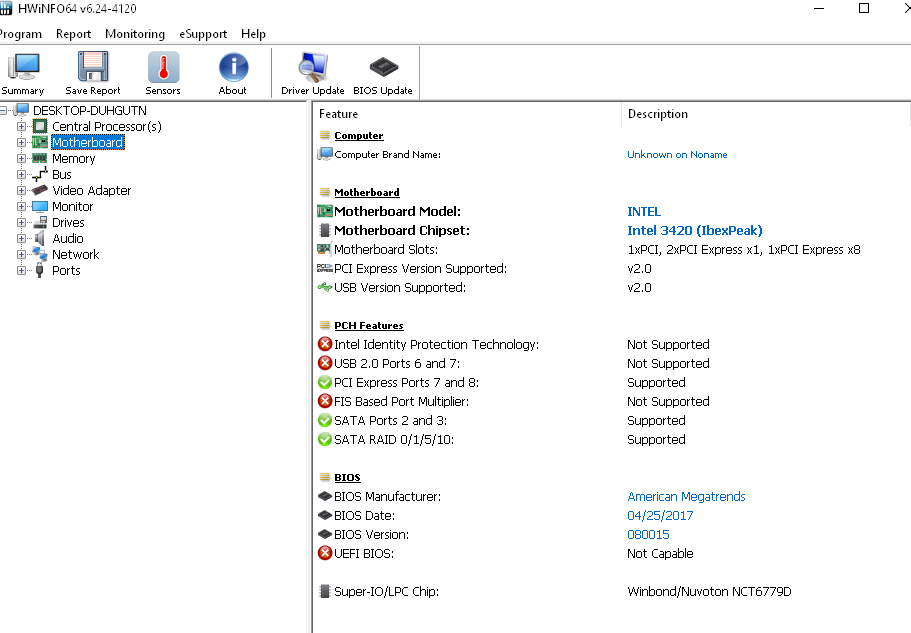Screen dimensions: 911x633
Task: Expand the Monitor tree node
Action: coord(21,206)
